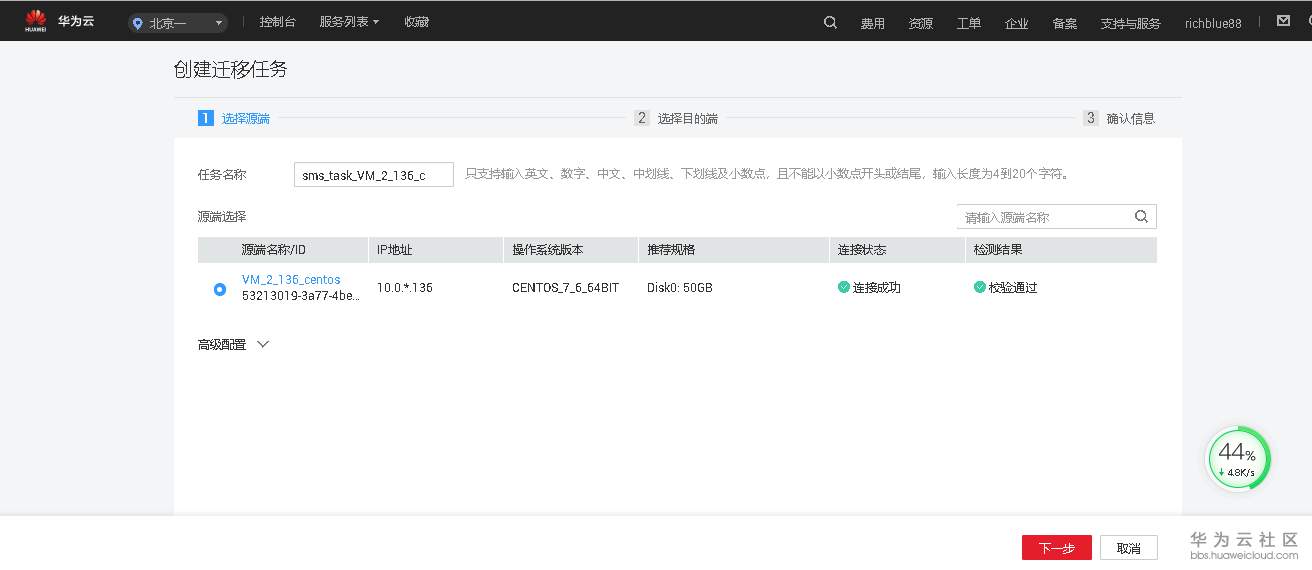The width and height of the screenshot is (1312, 570).
Task: Open 资源 resources menu
Action: click(921, 23)
